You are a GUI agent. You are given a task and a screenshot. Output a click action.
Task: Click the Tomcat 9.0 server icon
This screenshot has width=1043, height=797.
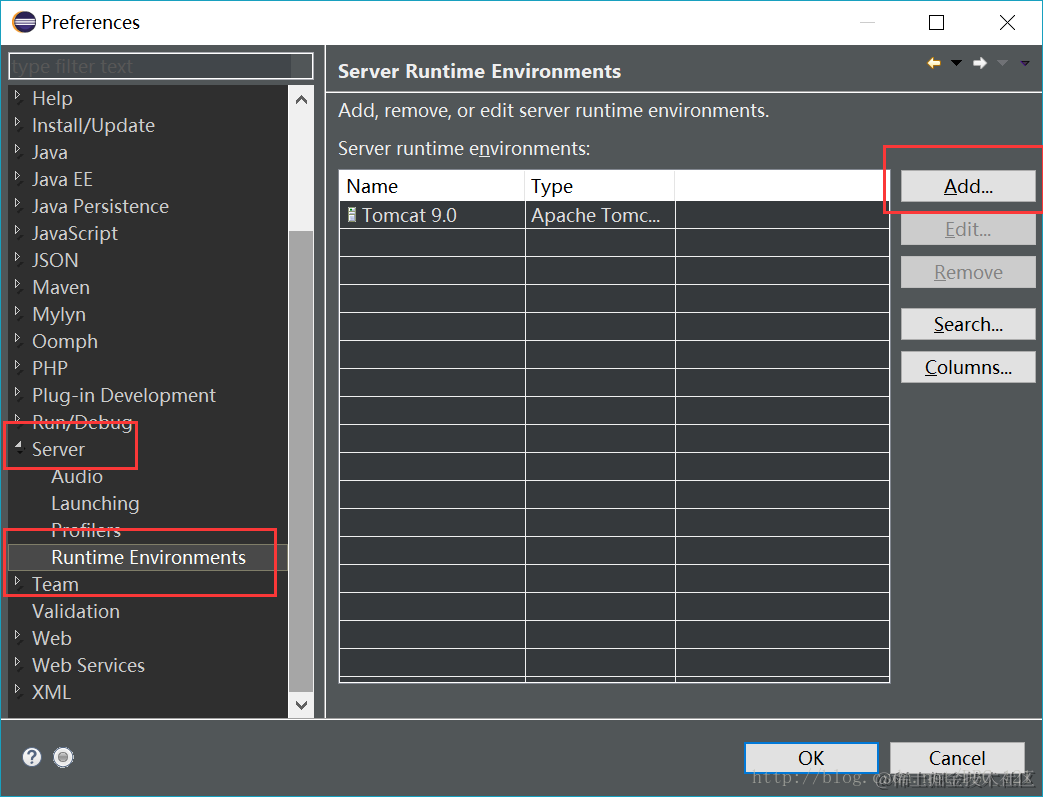tap(352, 215)
